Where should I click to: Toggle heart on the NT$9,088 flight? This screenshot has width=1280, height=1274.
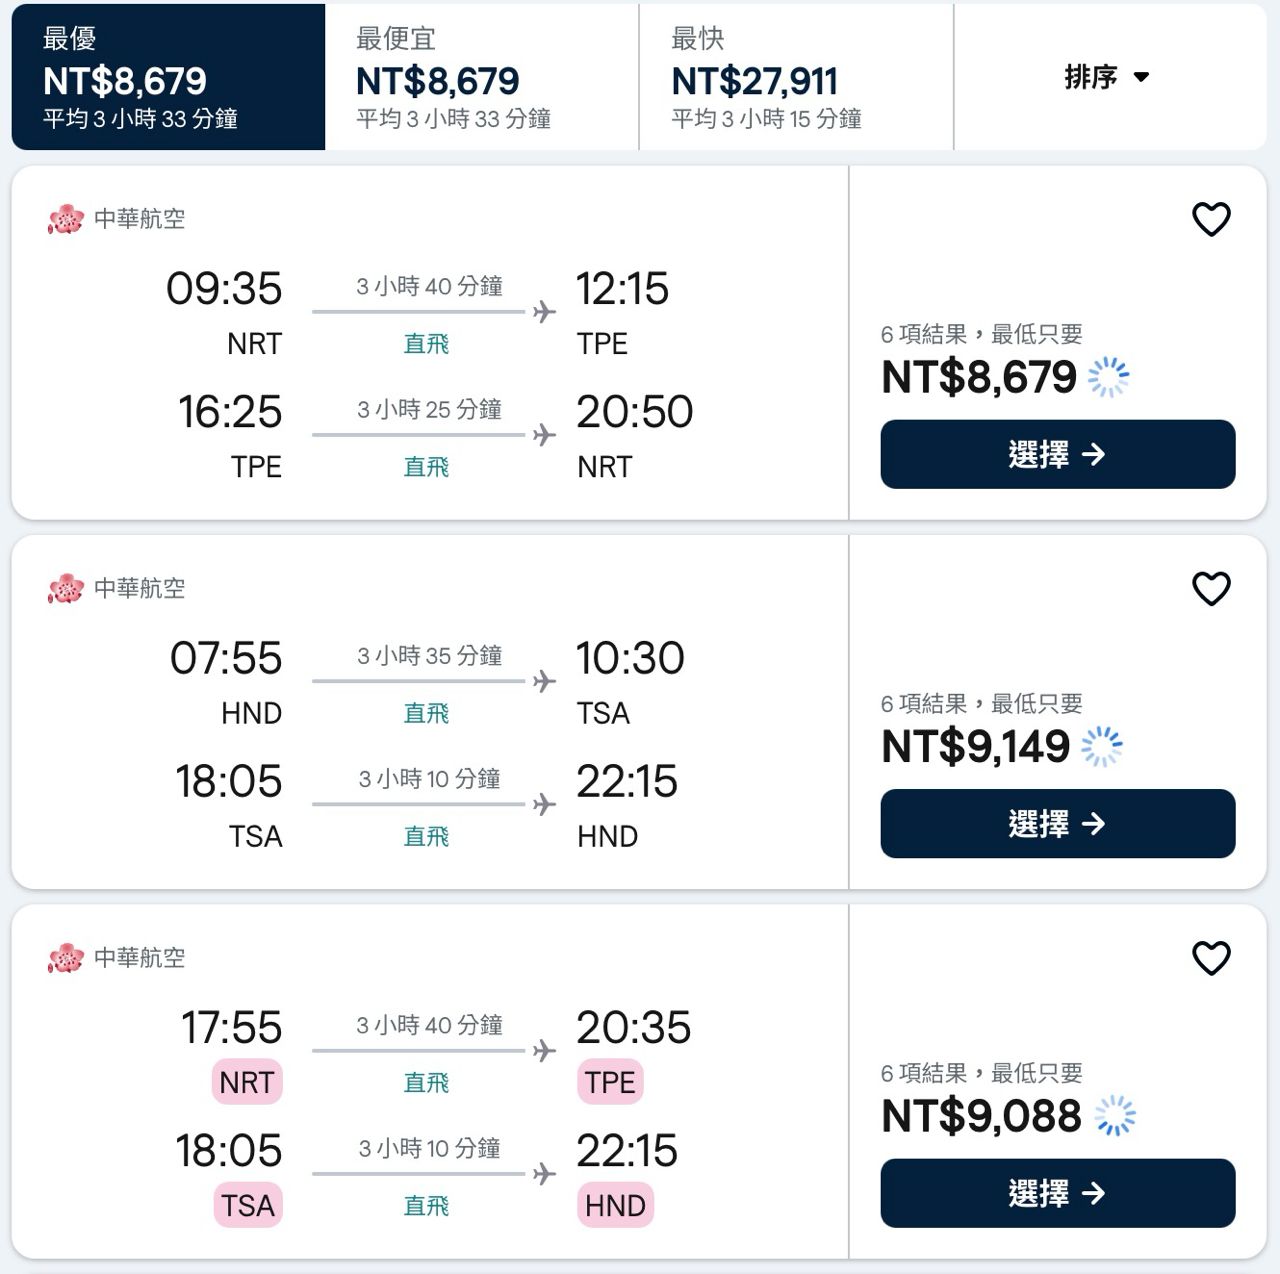[1211, 958]
